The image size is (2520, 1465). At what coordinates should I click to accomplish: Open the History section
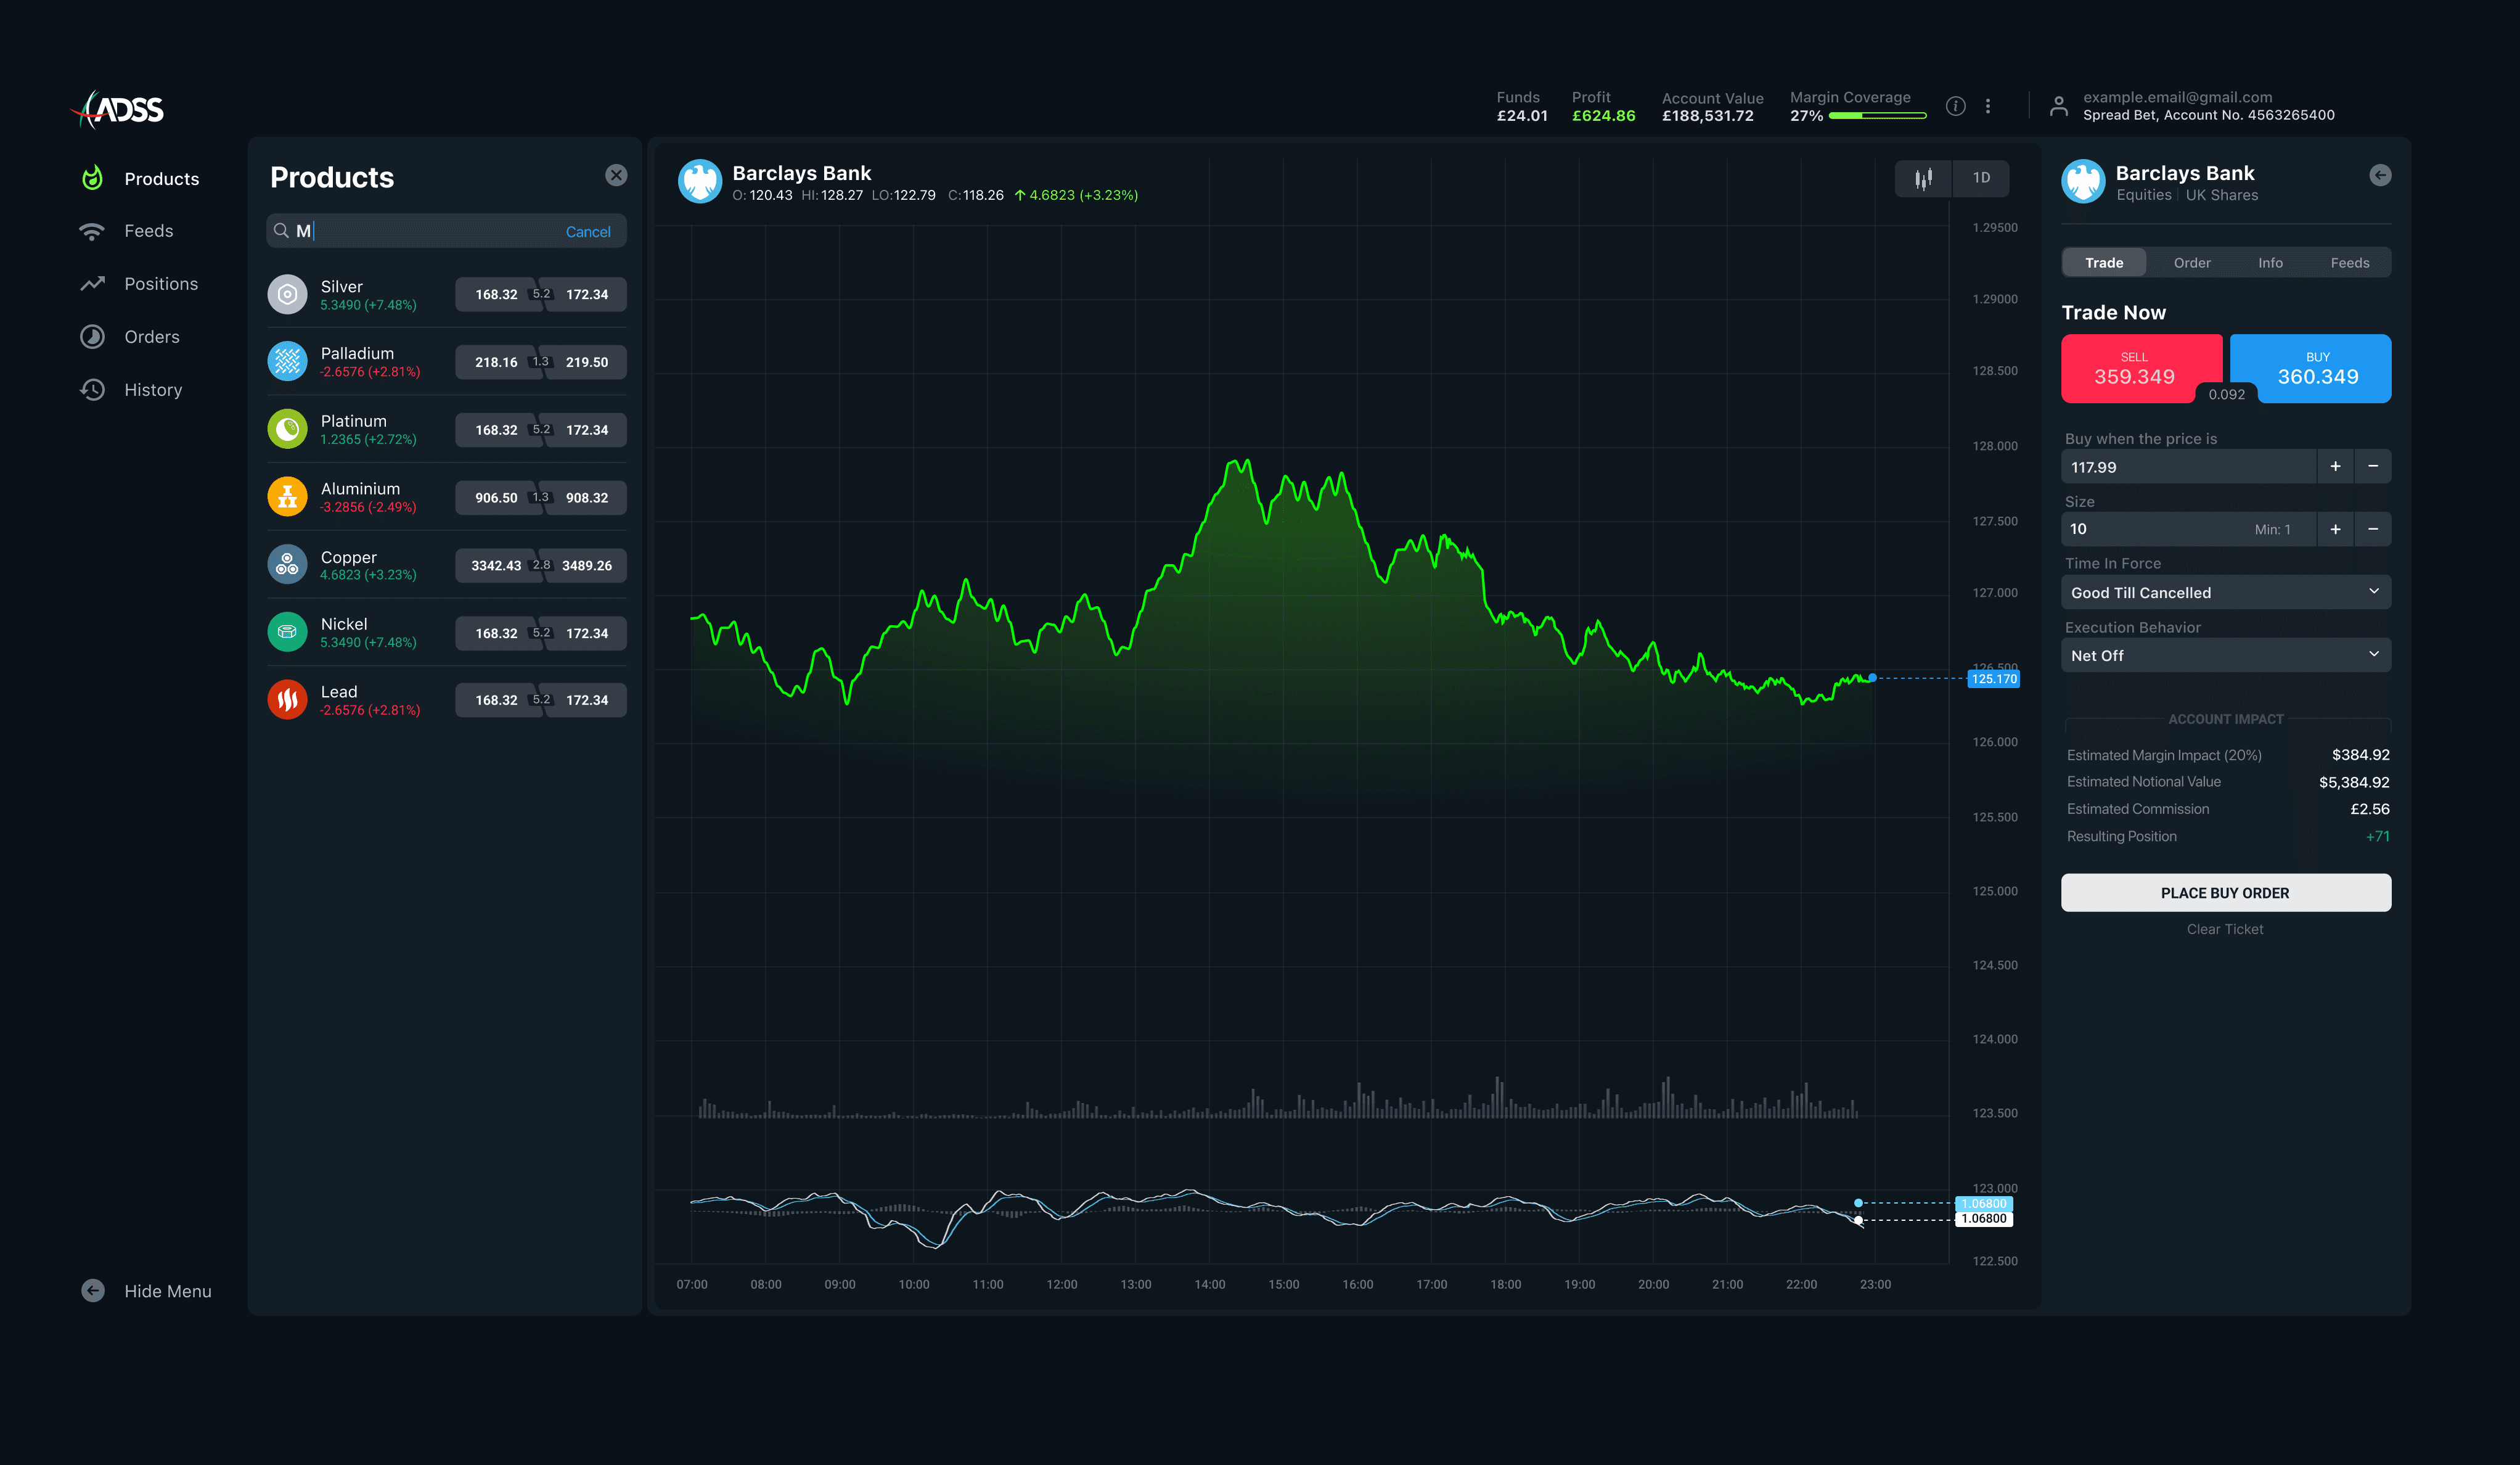[152, 390]
